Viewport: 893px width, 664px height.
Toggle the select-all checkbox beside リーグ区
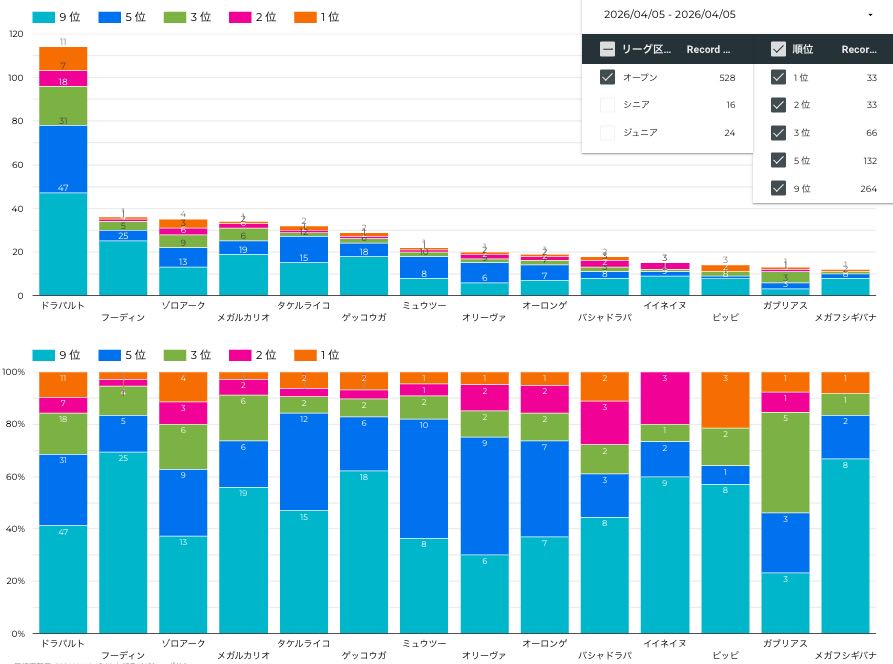tap(607, 49)
